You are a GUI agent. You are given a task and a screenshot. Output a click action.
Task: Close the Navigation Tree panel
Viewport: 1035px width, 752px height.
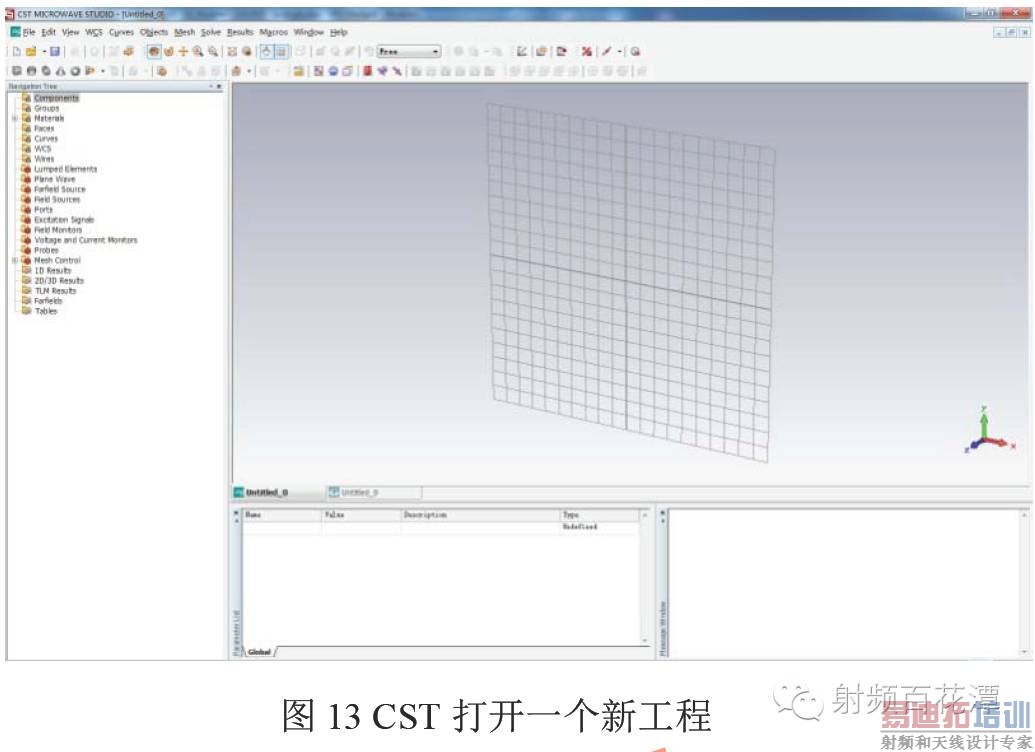pos(219,86)
